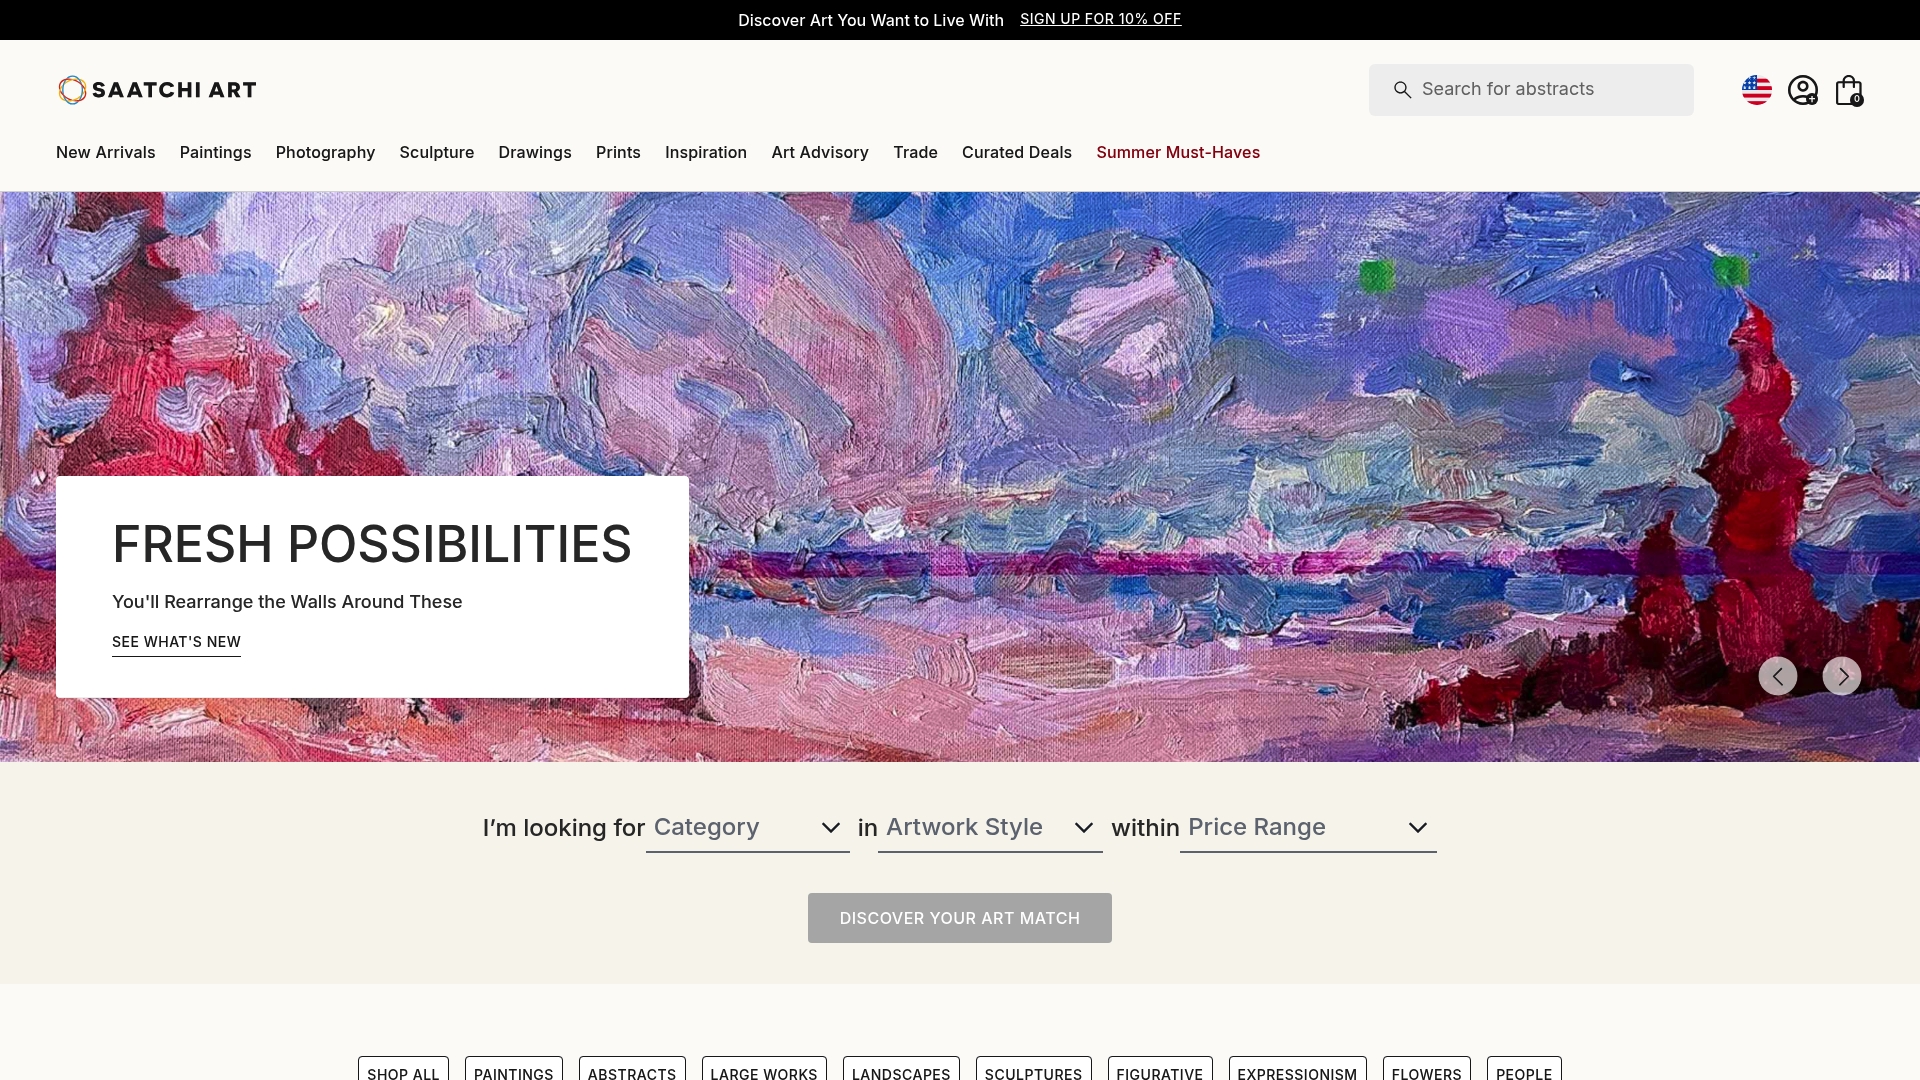Click the People tag button
The image size is (1920, 1080).
coord(1524,1069)
